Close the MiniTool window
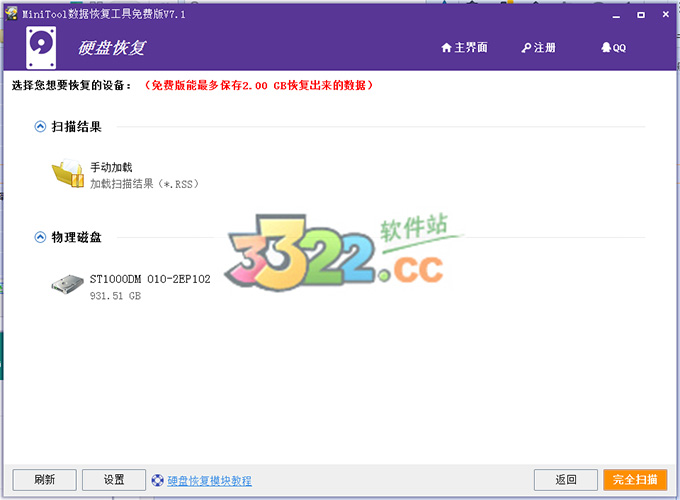The image size is (680, 500). (x=666, y=14)
